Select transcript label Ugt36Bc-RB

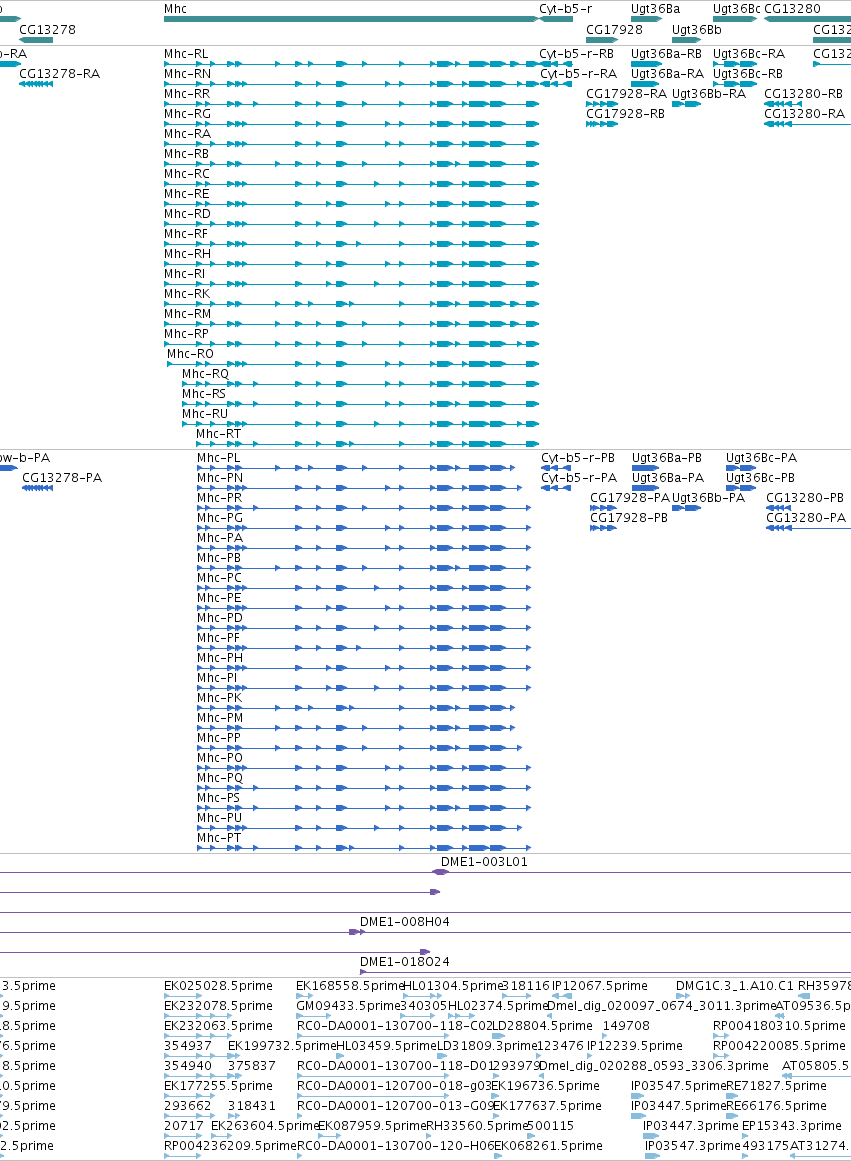pos(748,74)
